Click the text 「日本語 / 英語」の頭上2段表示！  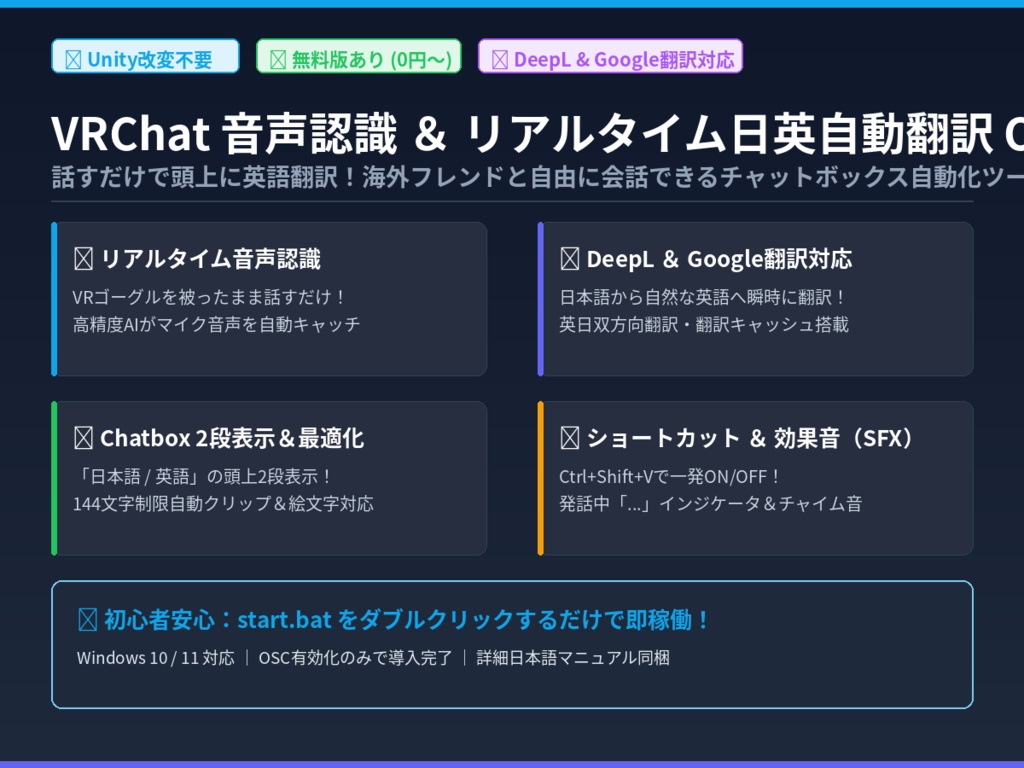[x=204, y=477]
